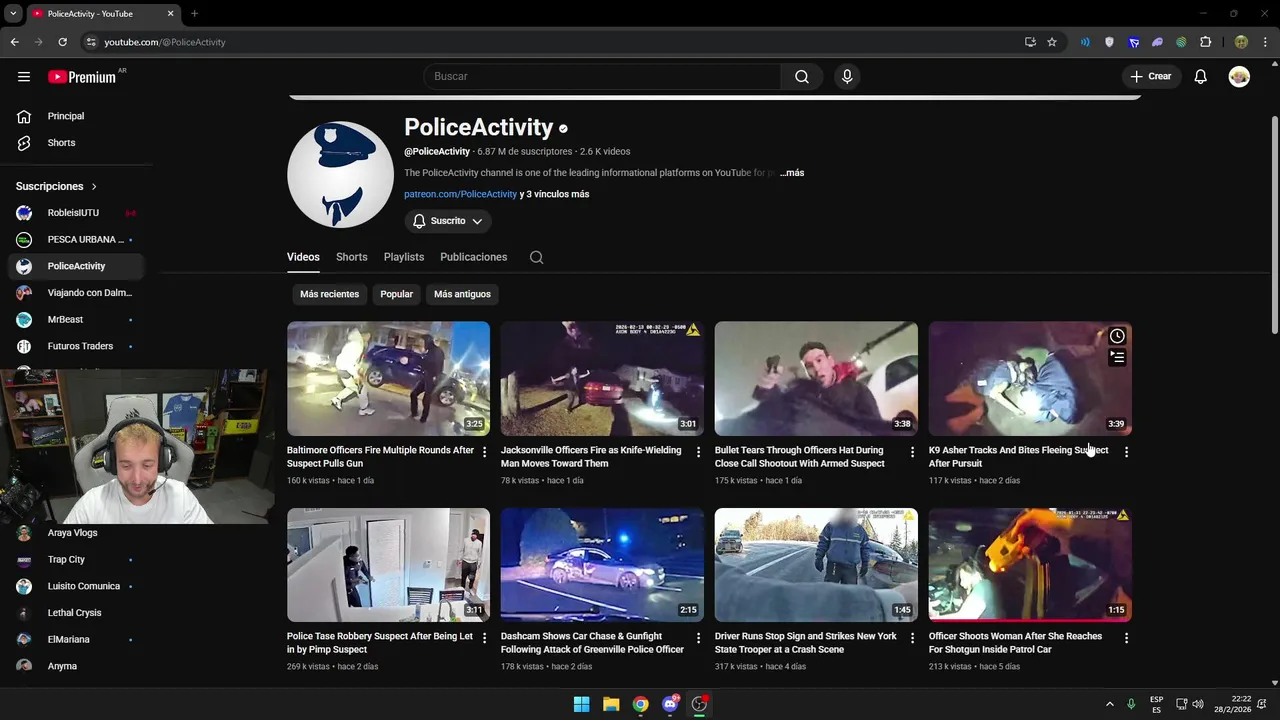This screenshot has width=1280, height=720.
Task: Expand channel description with ...más
Action: click(x=792, y=173)
